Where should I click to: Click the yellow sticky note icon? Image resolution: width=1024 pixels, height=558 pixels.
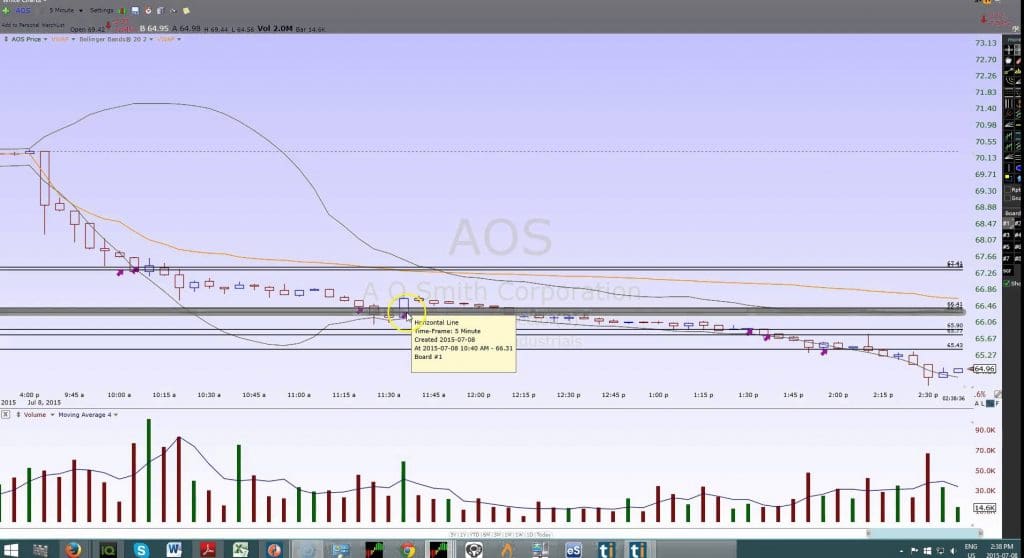(186, 10)
